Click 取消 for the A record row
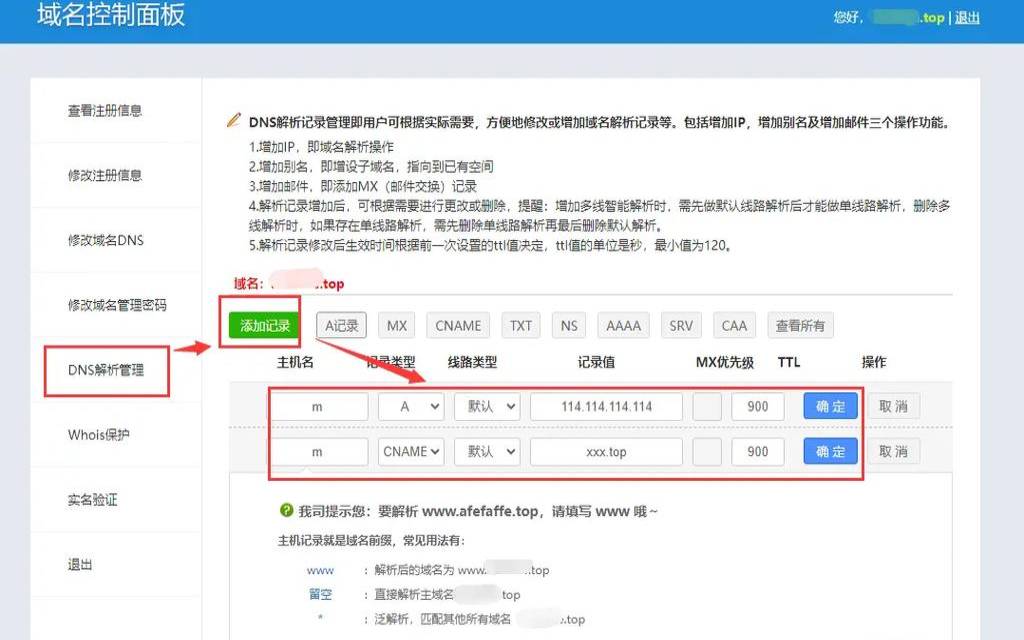This screenshot has width=1024, height=640. click(893, 406)
